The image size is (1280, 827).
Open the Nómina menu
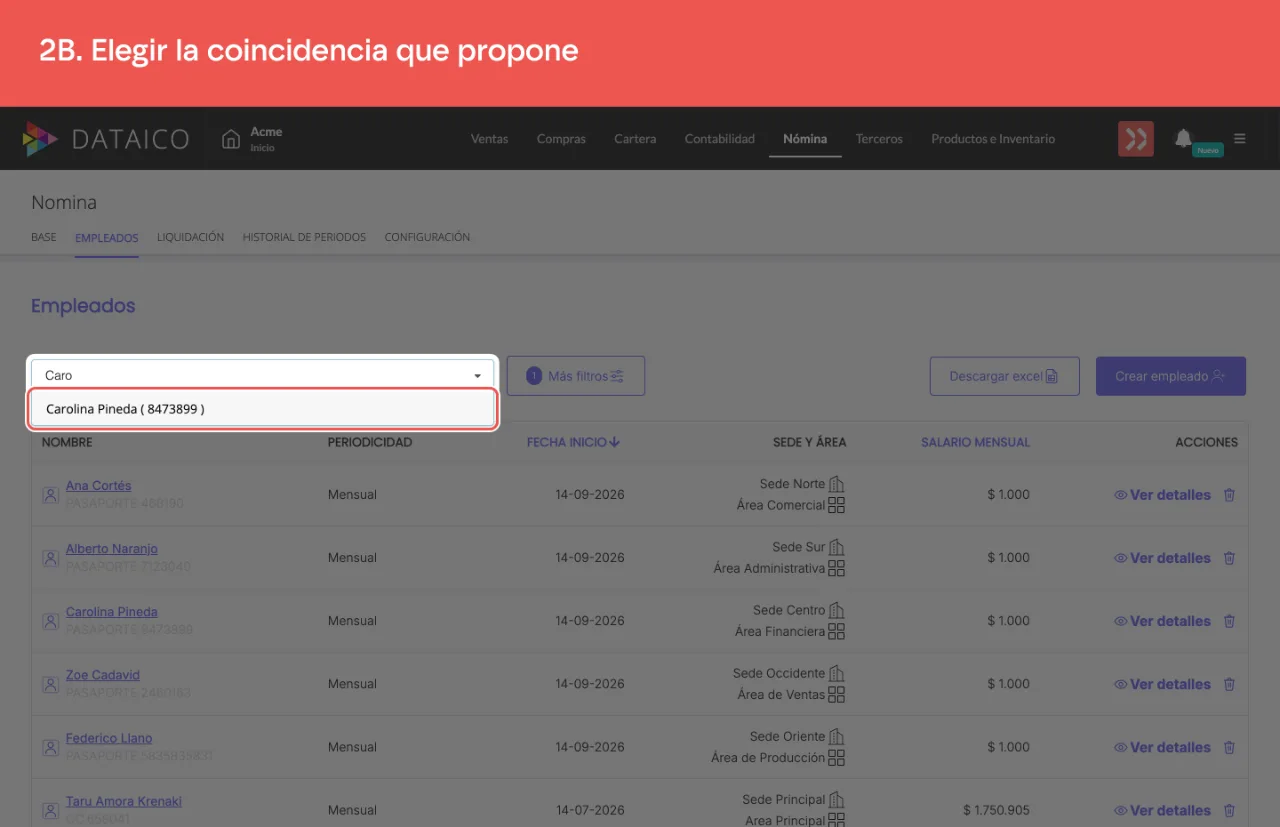(805, 139)
